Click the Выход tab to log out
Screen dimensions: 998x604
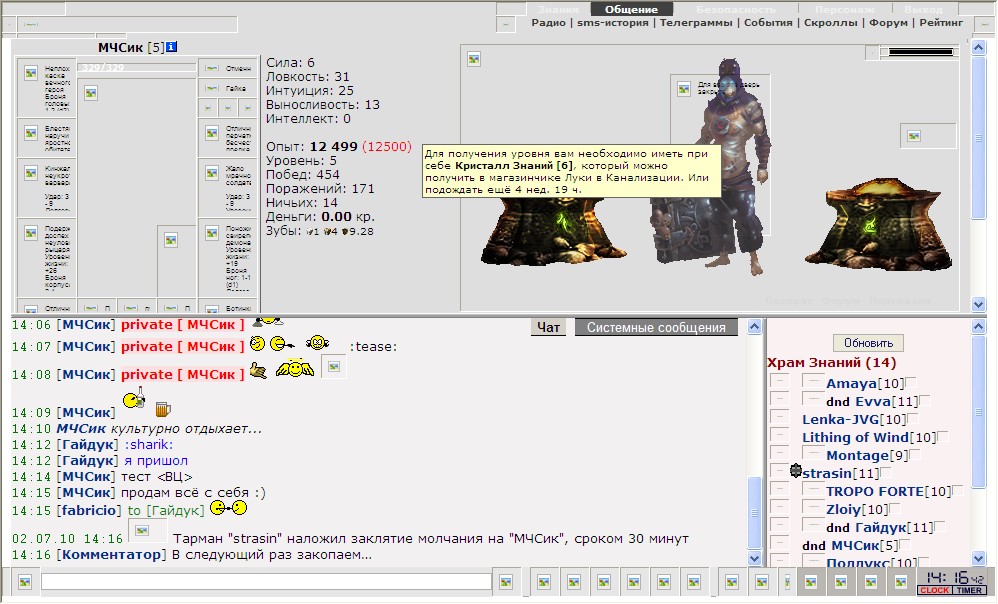924,10
